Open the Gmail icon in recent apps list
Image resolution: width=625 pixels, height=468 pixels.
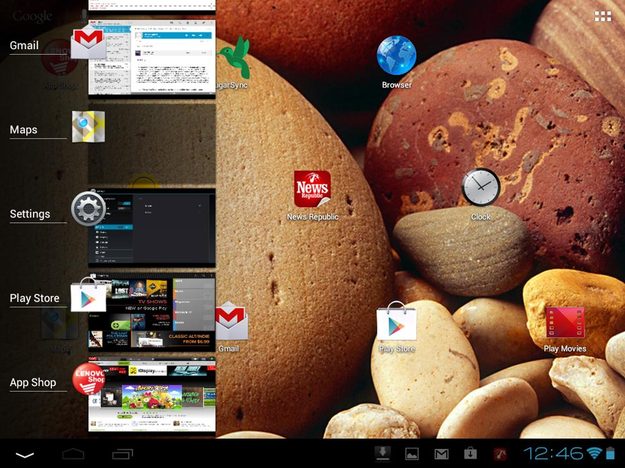coord(88,43)
